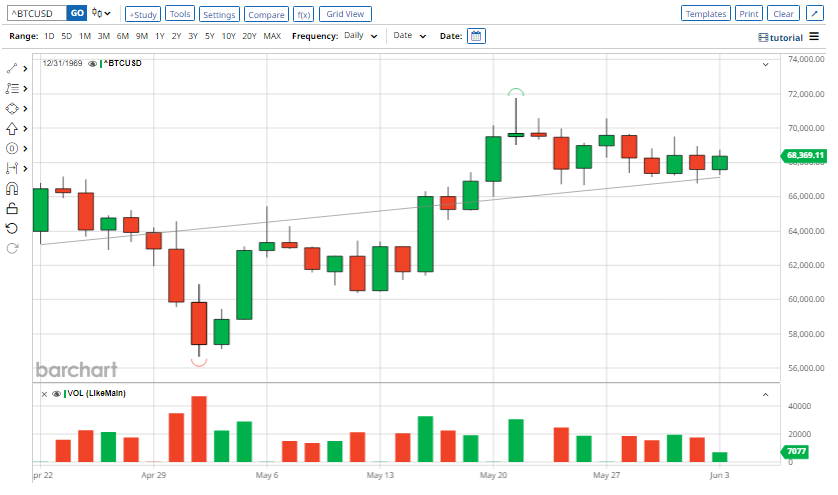The width and height of the screenshot is (838, 495).
Task: Remove the VOL study with X
Action: pyautogui.click(x=44, y=394)
